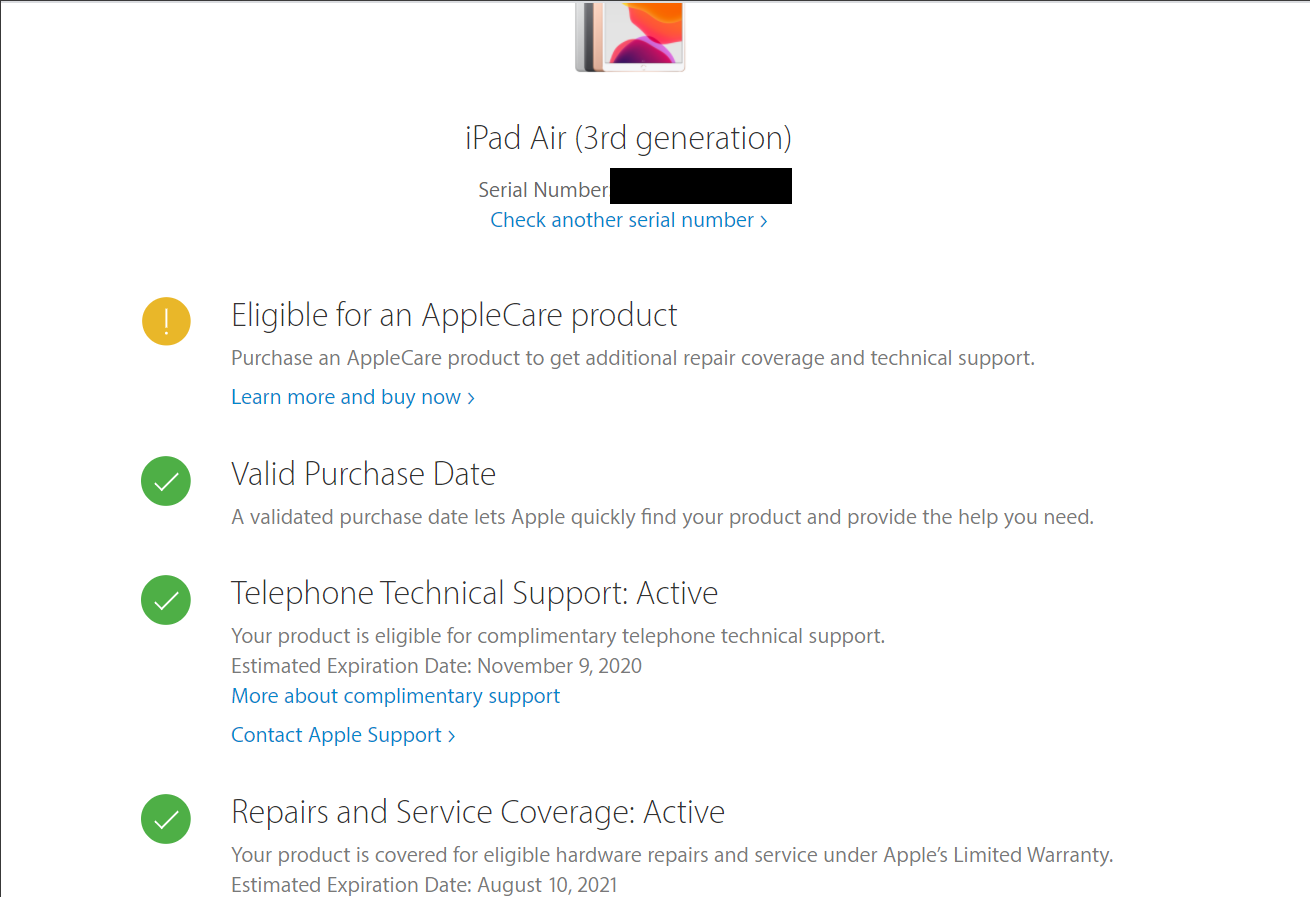The width and height of the screenshot is (1310, 897).
Task: Click the yellow exclamation AppleCare eligibility icon
Action: pos(166,321)
